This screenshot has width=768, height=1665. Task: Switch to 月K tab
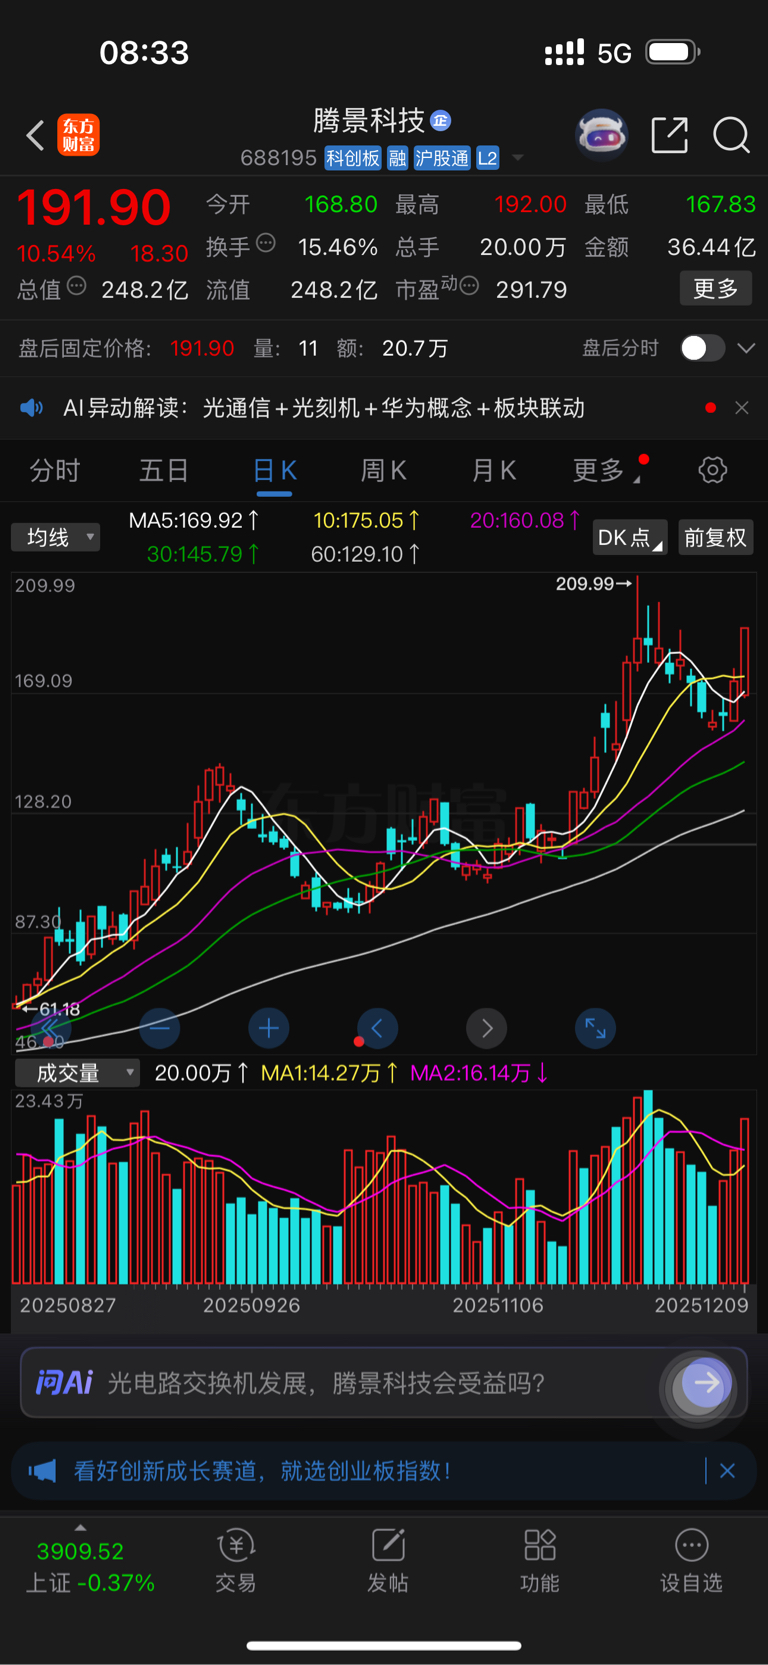494,470
